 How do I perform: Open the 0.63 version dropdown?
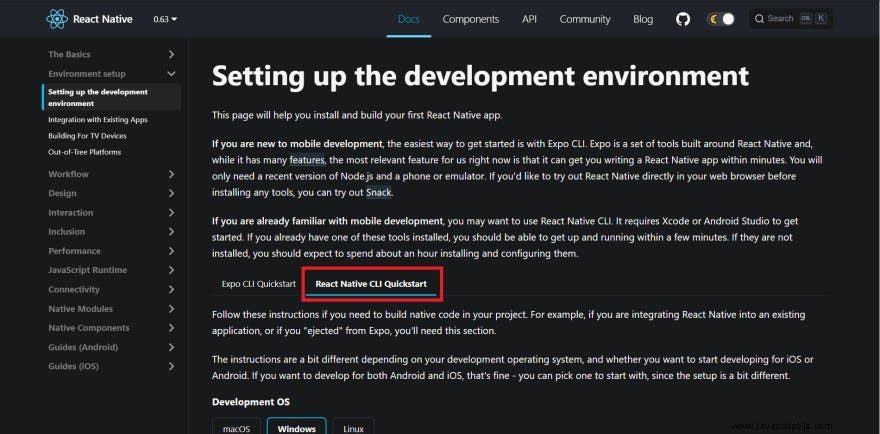click(165, 19)
